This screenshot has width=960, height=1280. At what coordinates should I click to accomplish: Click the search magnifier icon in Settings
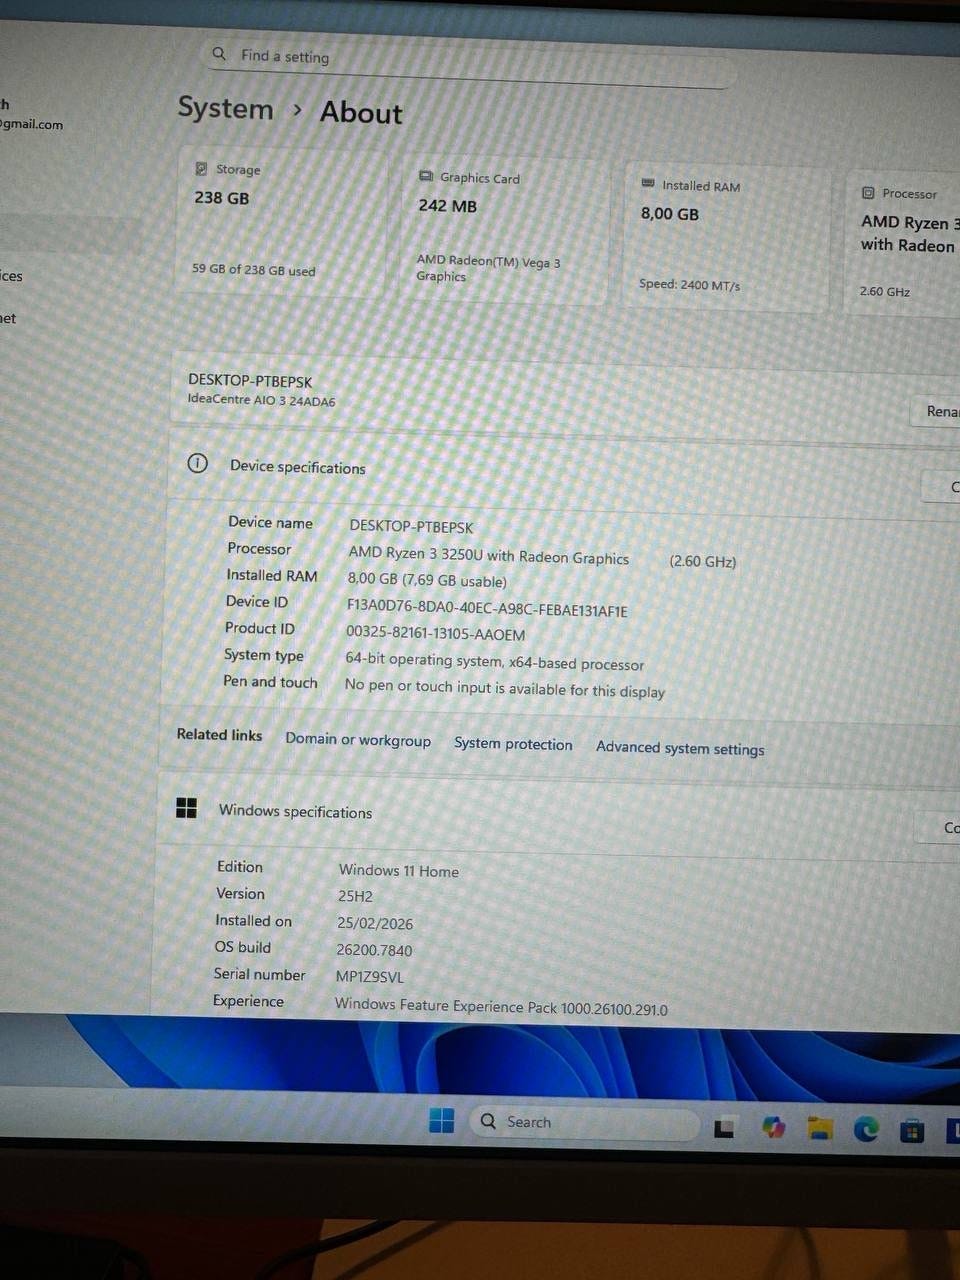tap(219, 53)
